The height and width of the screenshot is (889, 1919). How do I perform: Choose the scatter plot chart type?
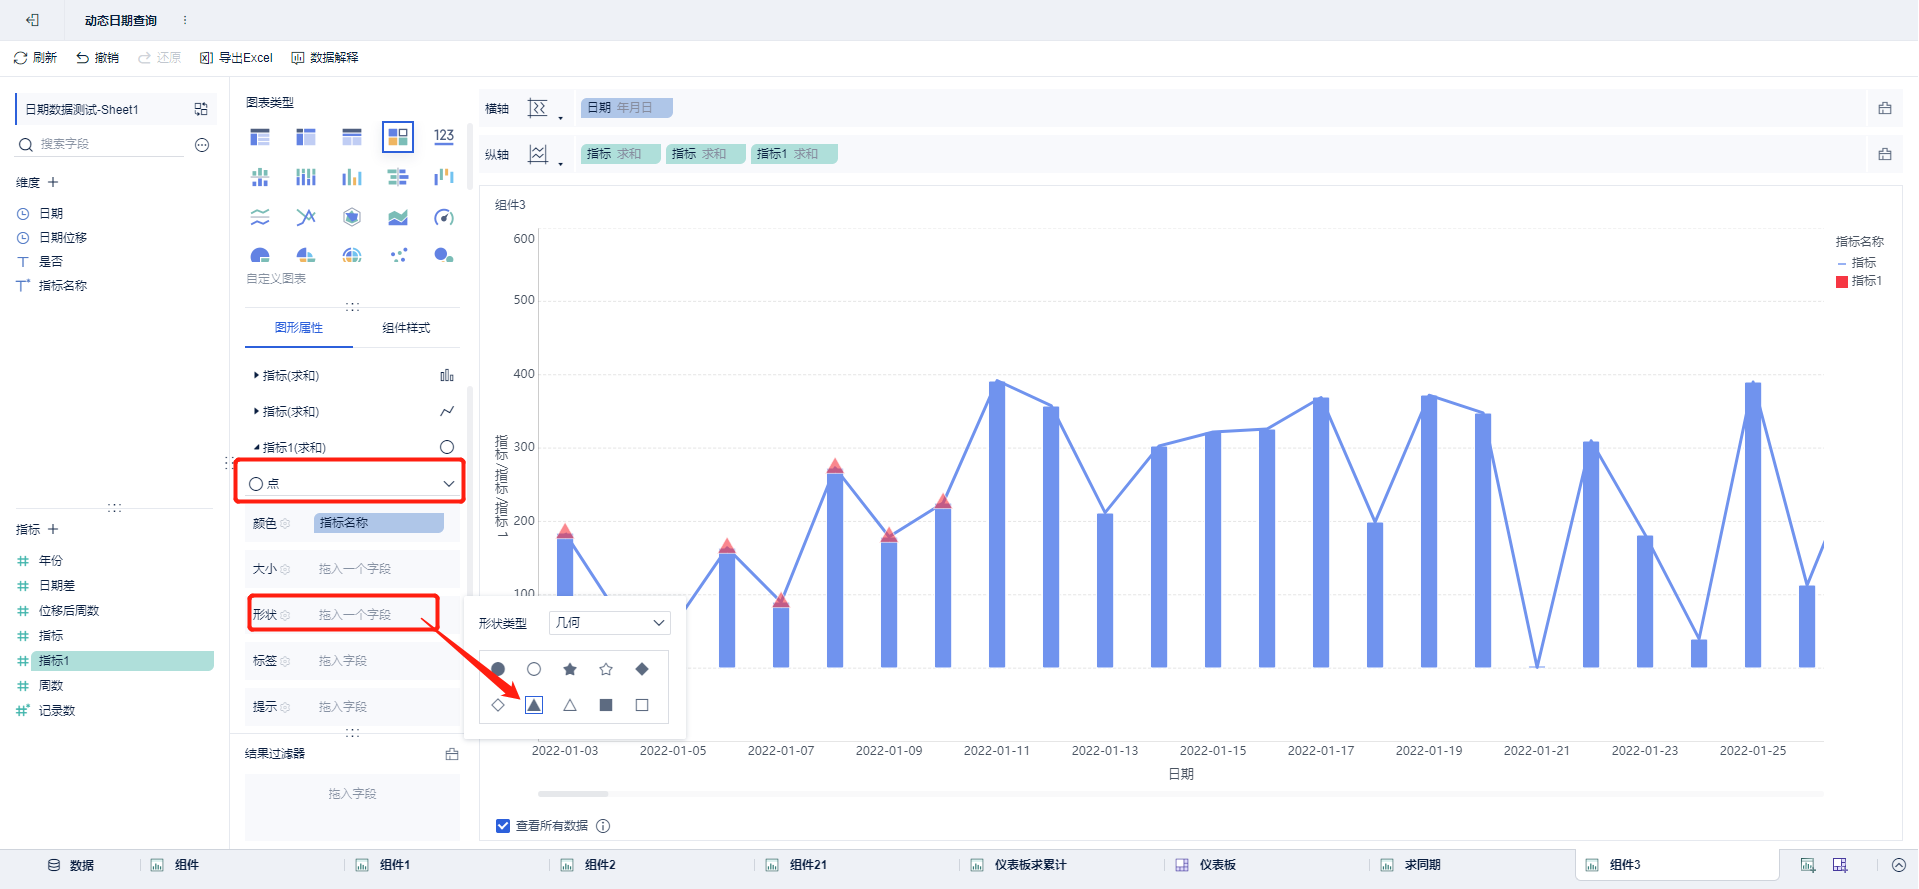pos(398,255)
